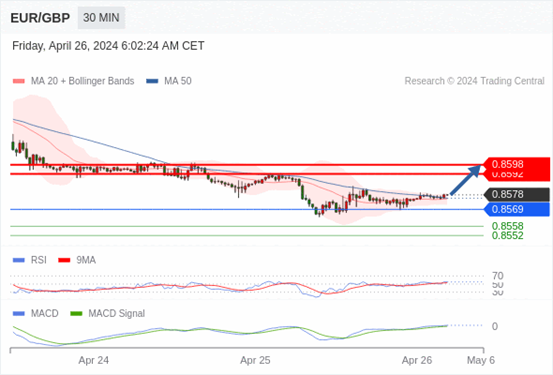Click the MACD blue legend marker
This screenshot has width=553, height=375.
coord(19,314)
